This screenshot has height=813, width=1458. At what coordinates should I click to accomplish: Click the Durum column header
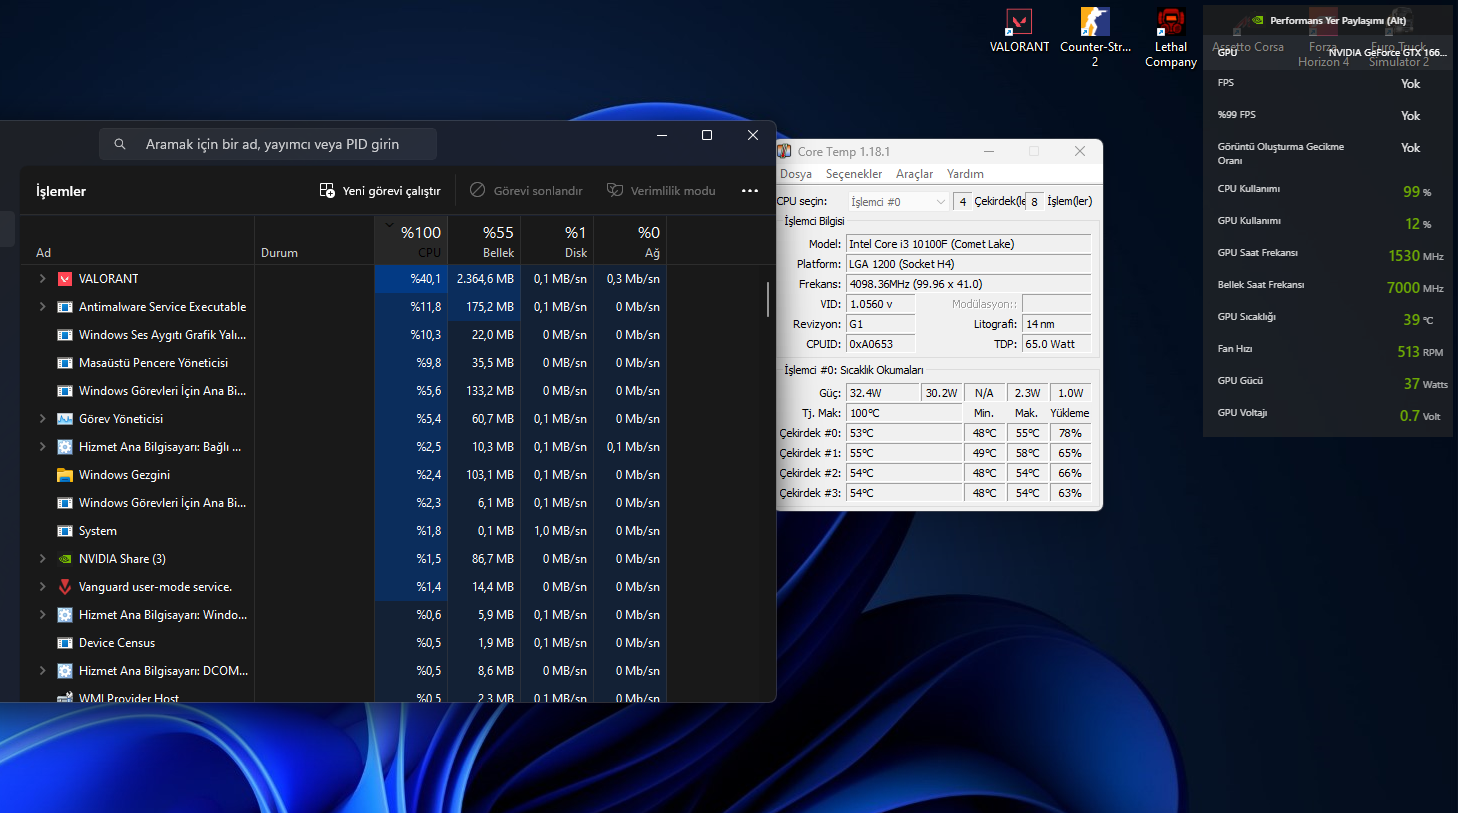click(314, 240)
